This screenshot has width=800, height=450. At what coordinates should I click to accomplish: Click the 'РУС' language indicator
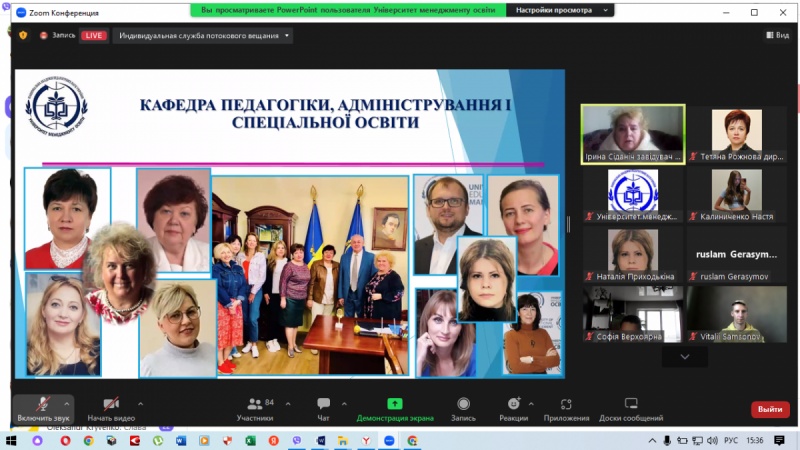point(731,440)
